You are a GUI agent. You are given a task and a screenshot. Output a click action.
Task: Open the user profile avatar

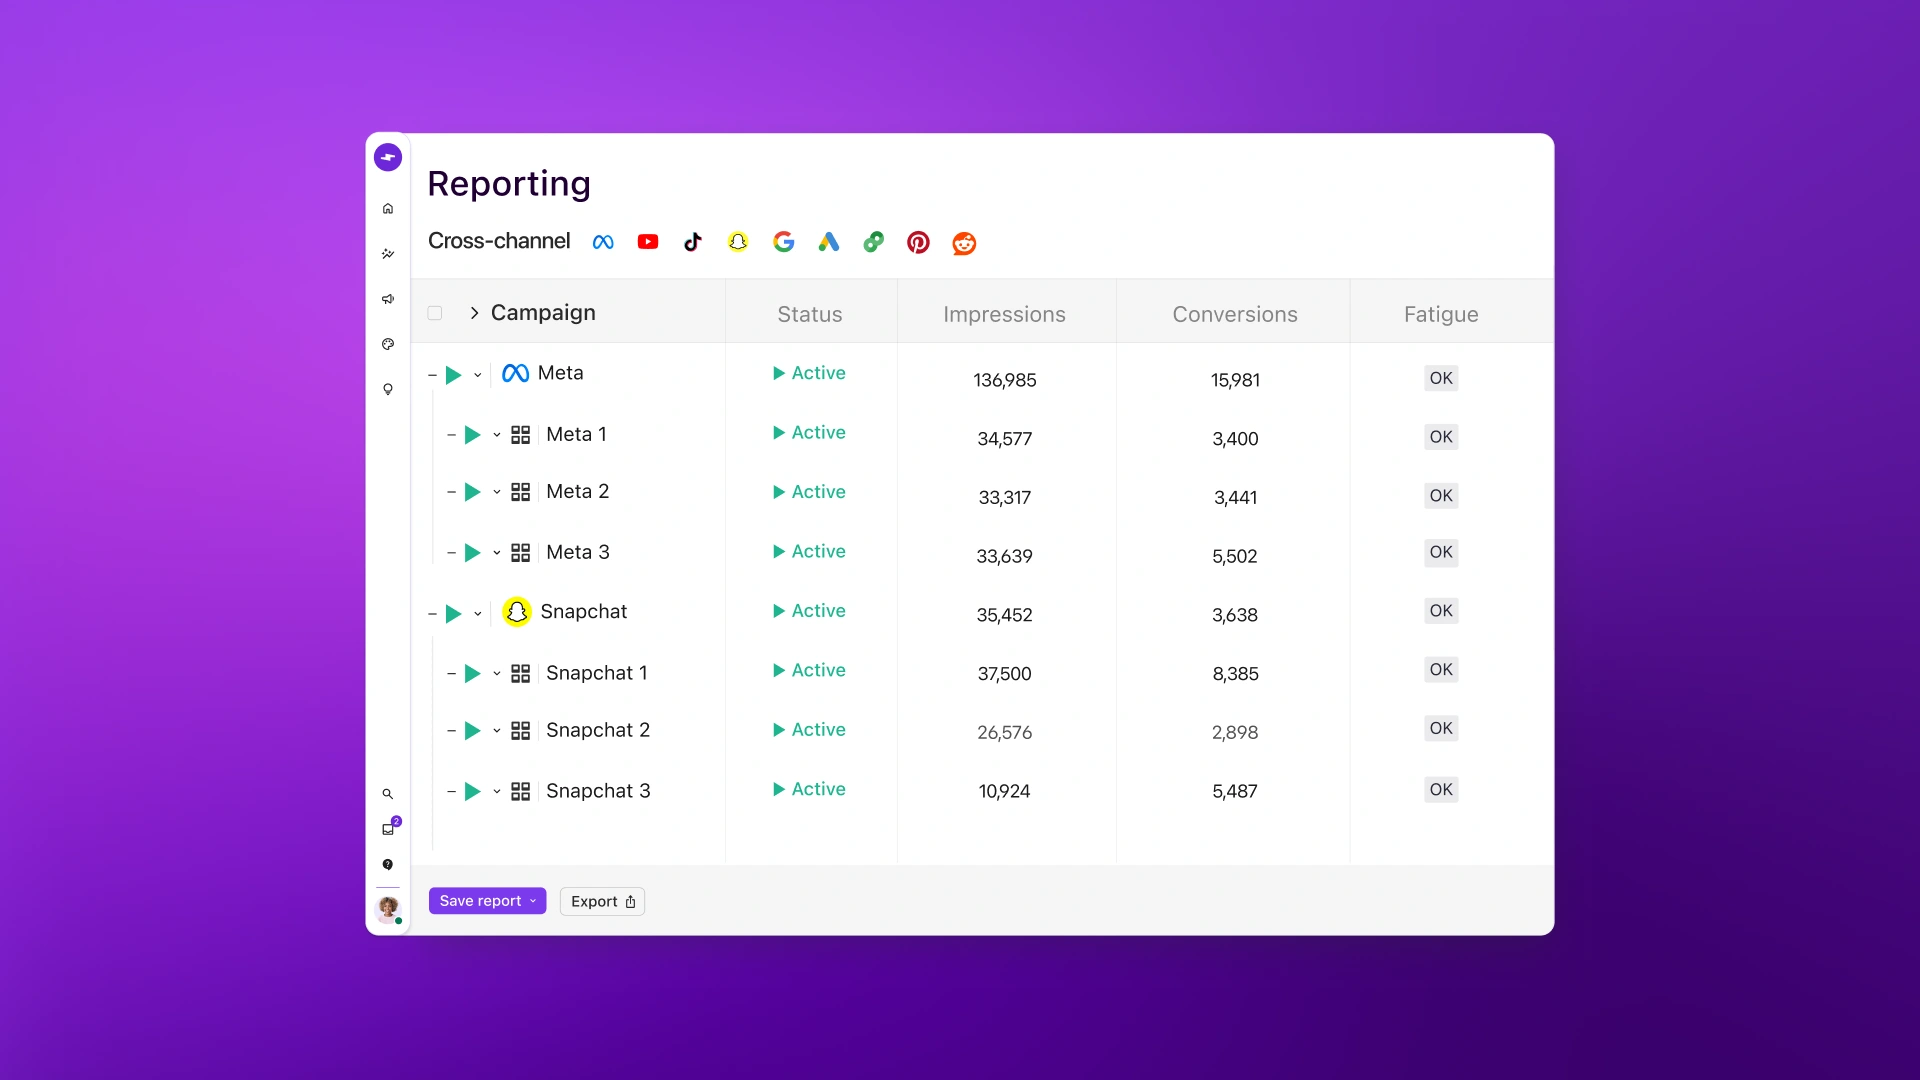click(x=388, y=908)
